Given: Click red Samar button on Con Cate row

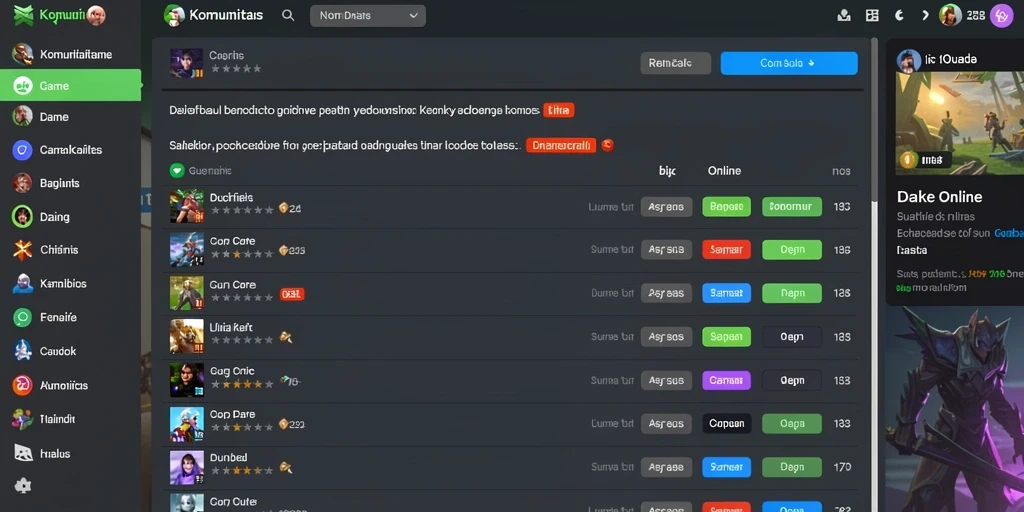Looking at the screenshot, I should [x=726, y=249].
